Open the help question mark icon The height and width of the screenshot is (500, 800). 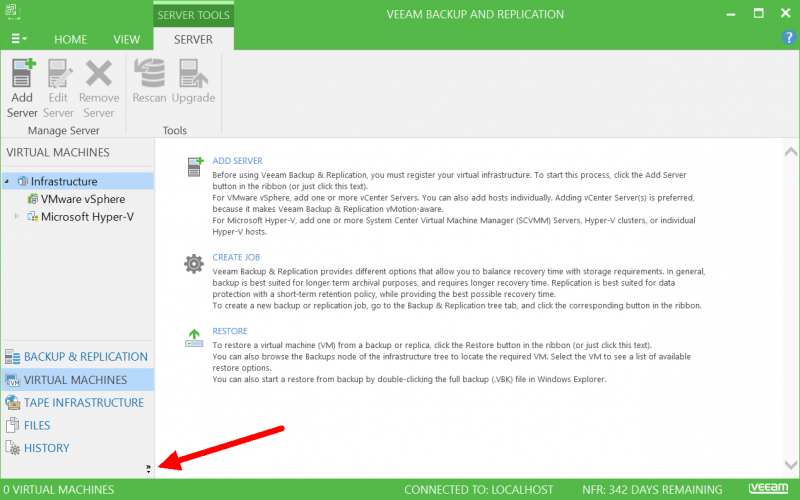pos(788,37)
